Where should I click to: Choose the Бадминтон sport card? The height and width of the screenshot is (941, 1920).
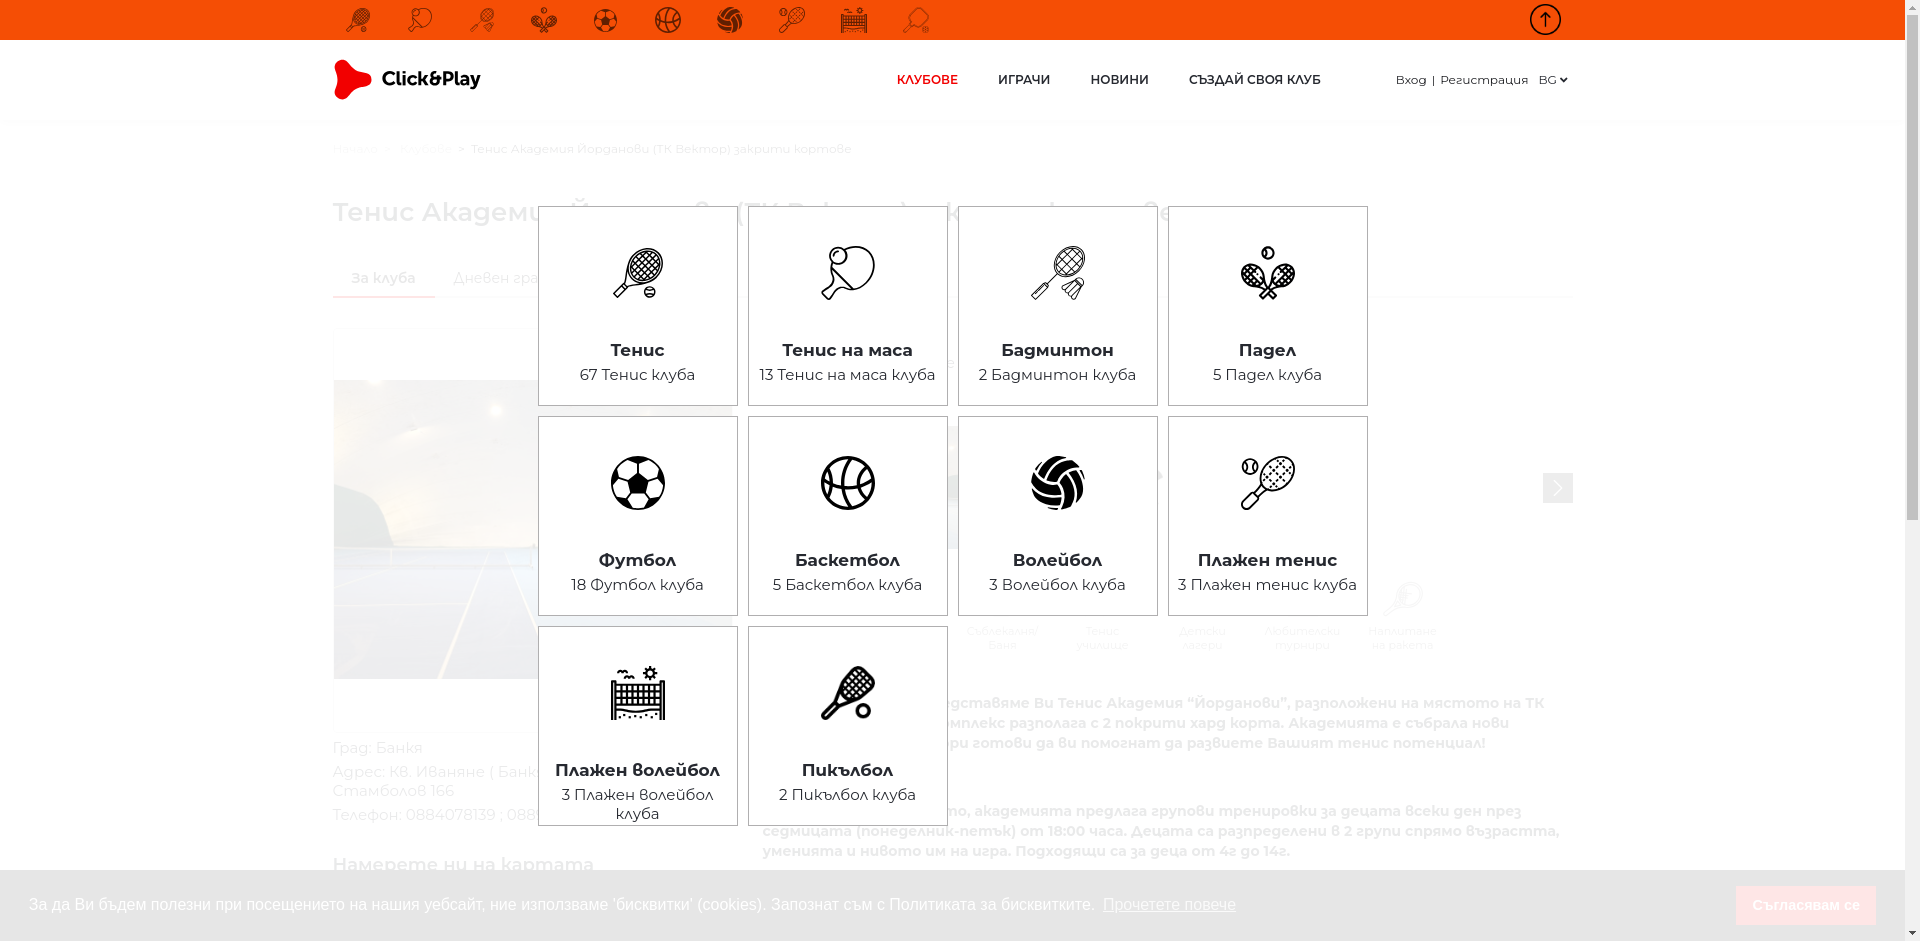(x=1057, y=306)
